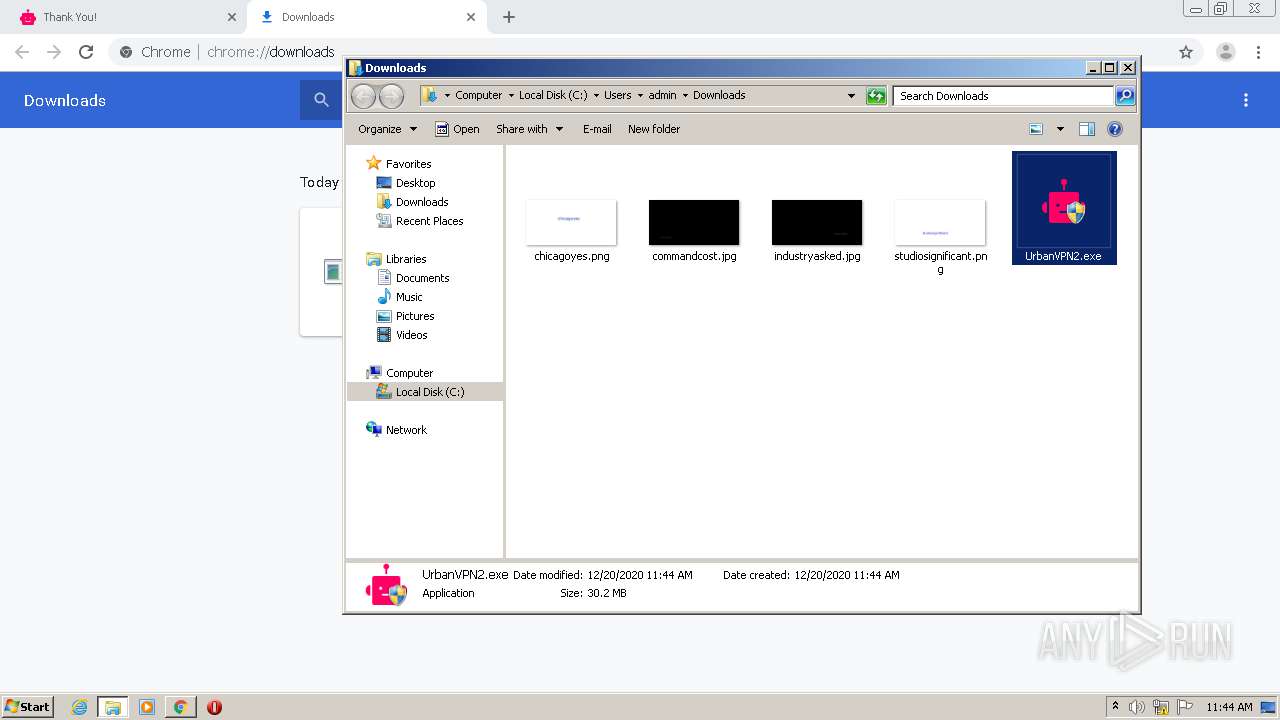This screenshot has height=720, width=1280.
Task: Click the Search Downloads field
Action: 1003,96
